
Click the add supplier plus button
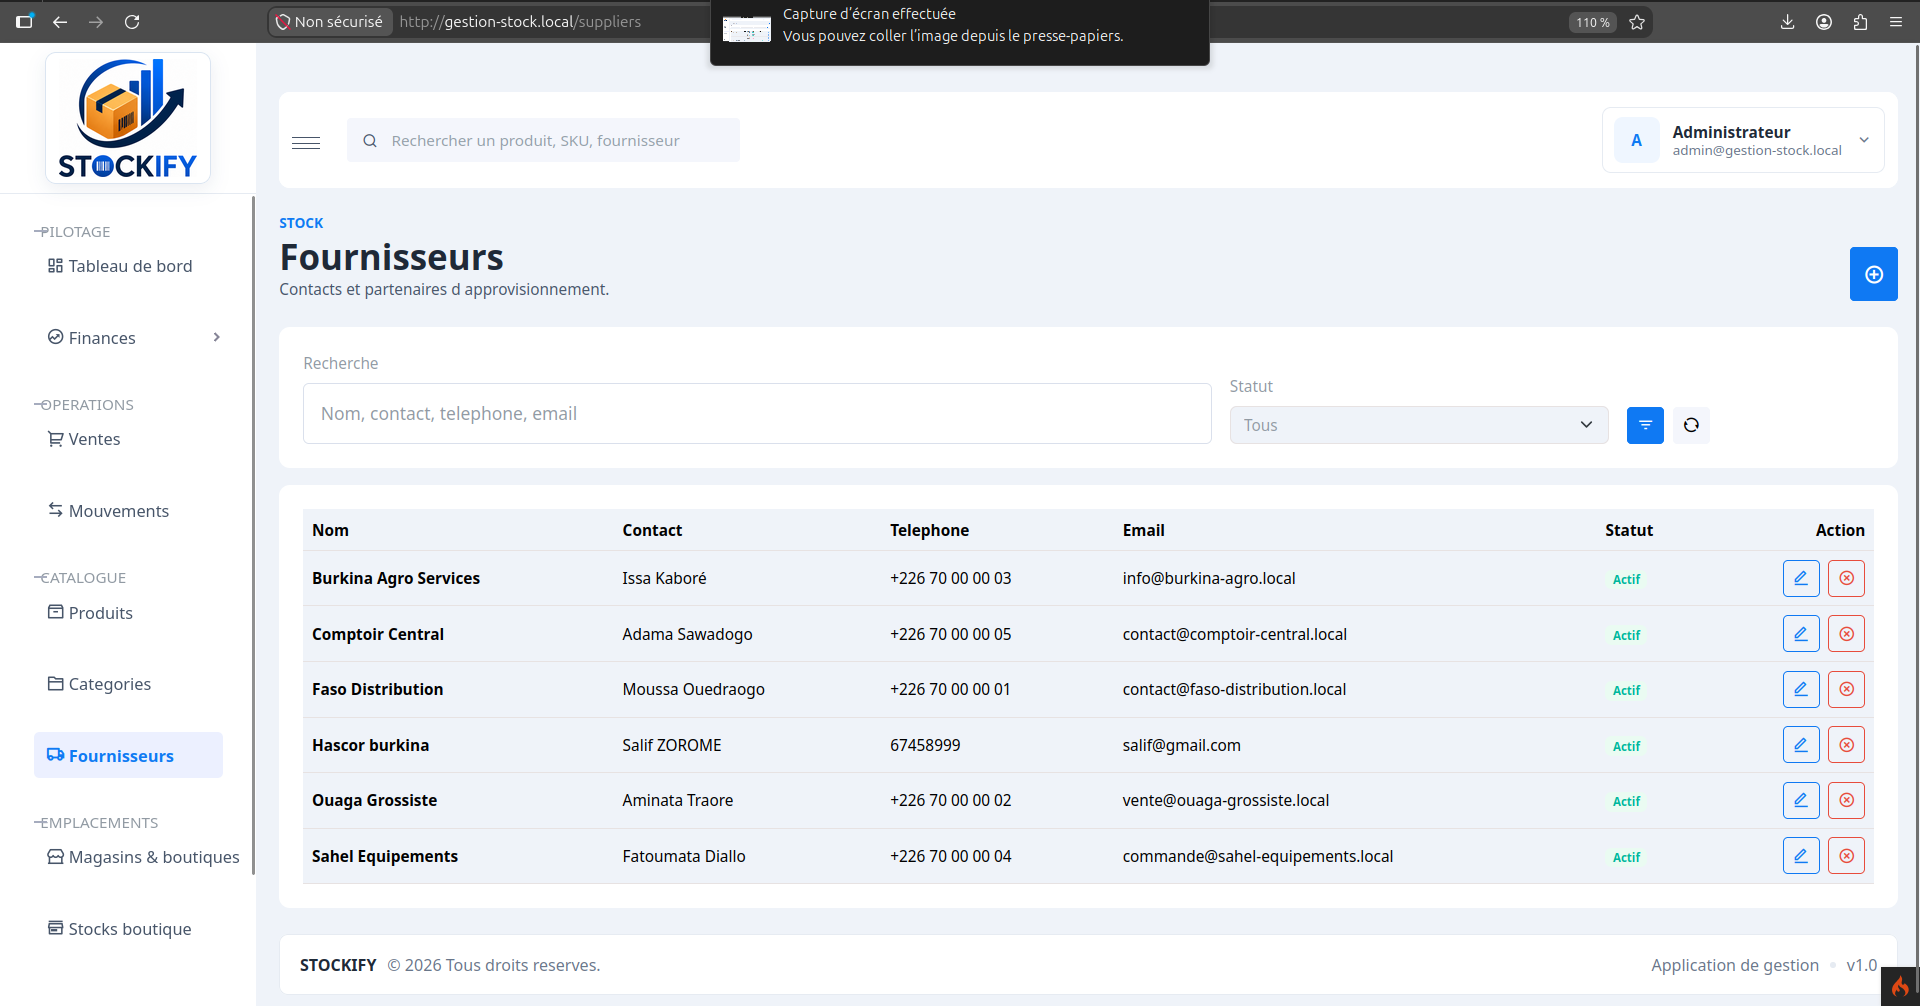[x=1873, y=274]
